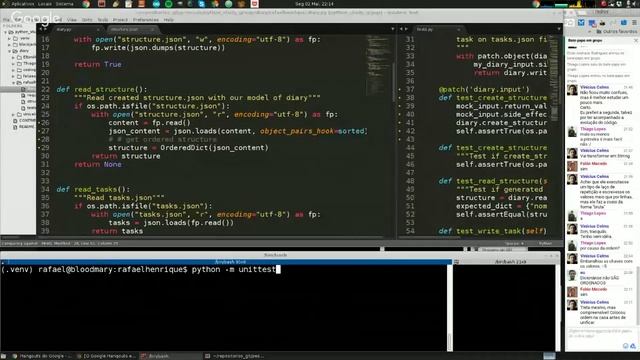Open the emoji picker in chat input

coord(625,346)
